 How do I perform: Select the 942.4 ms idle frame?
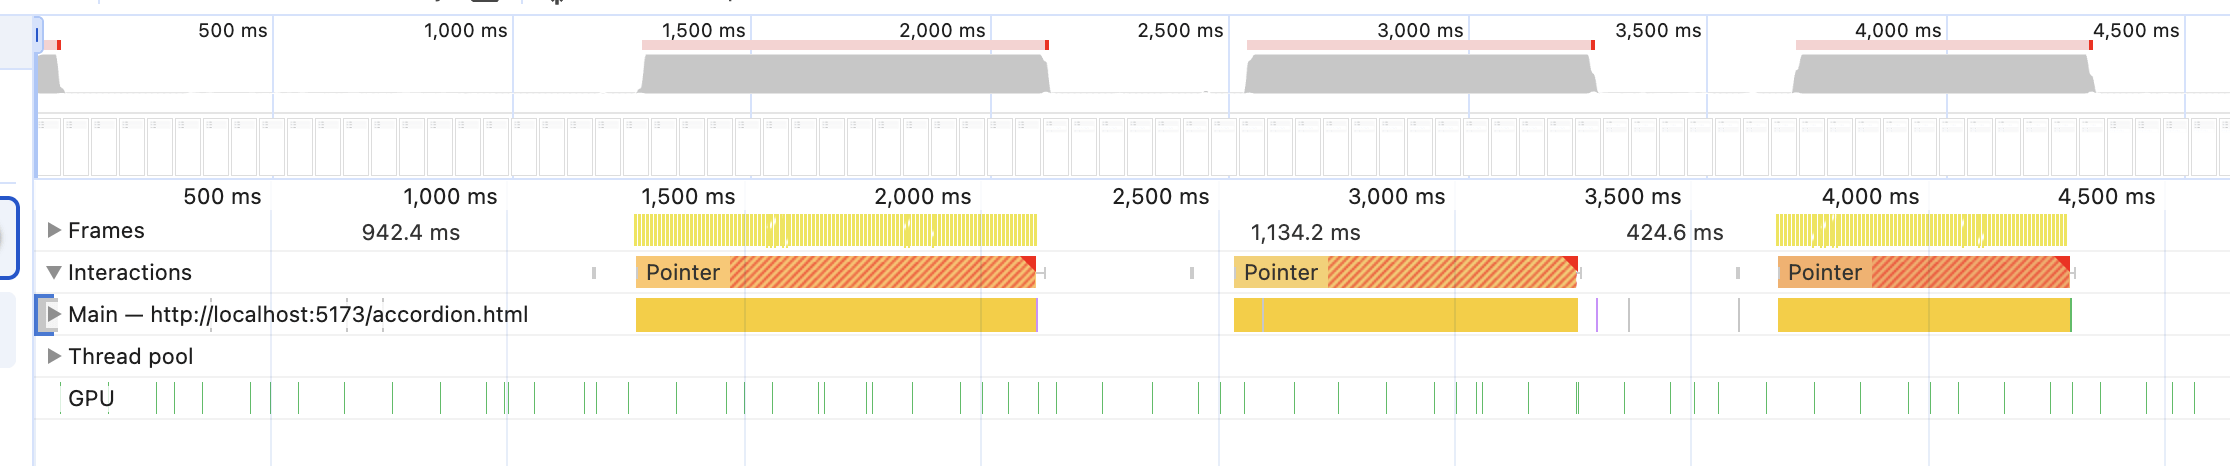pos(410,233)
